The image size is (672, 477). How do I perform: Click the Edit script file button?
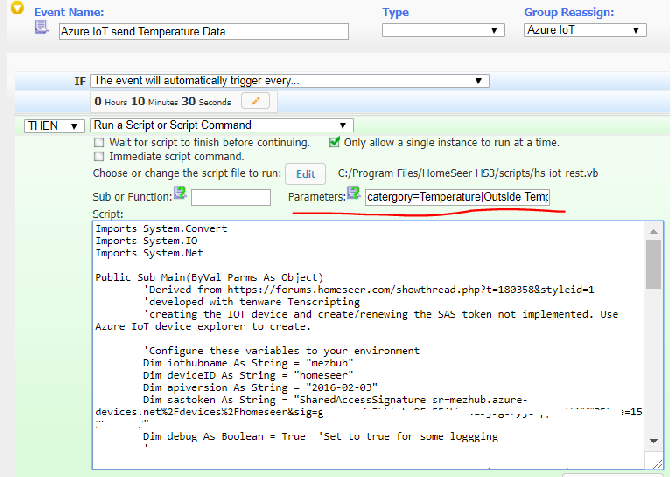pyautogui.click(x=304, y=174)
